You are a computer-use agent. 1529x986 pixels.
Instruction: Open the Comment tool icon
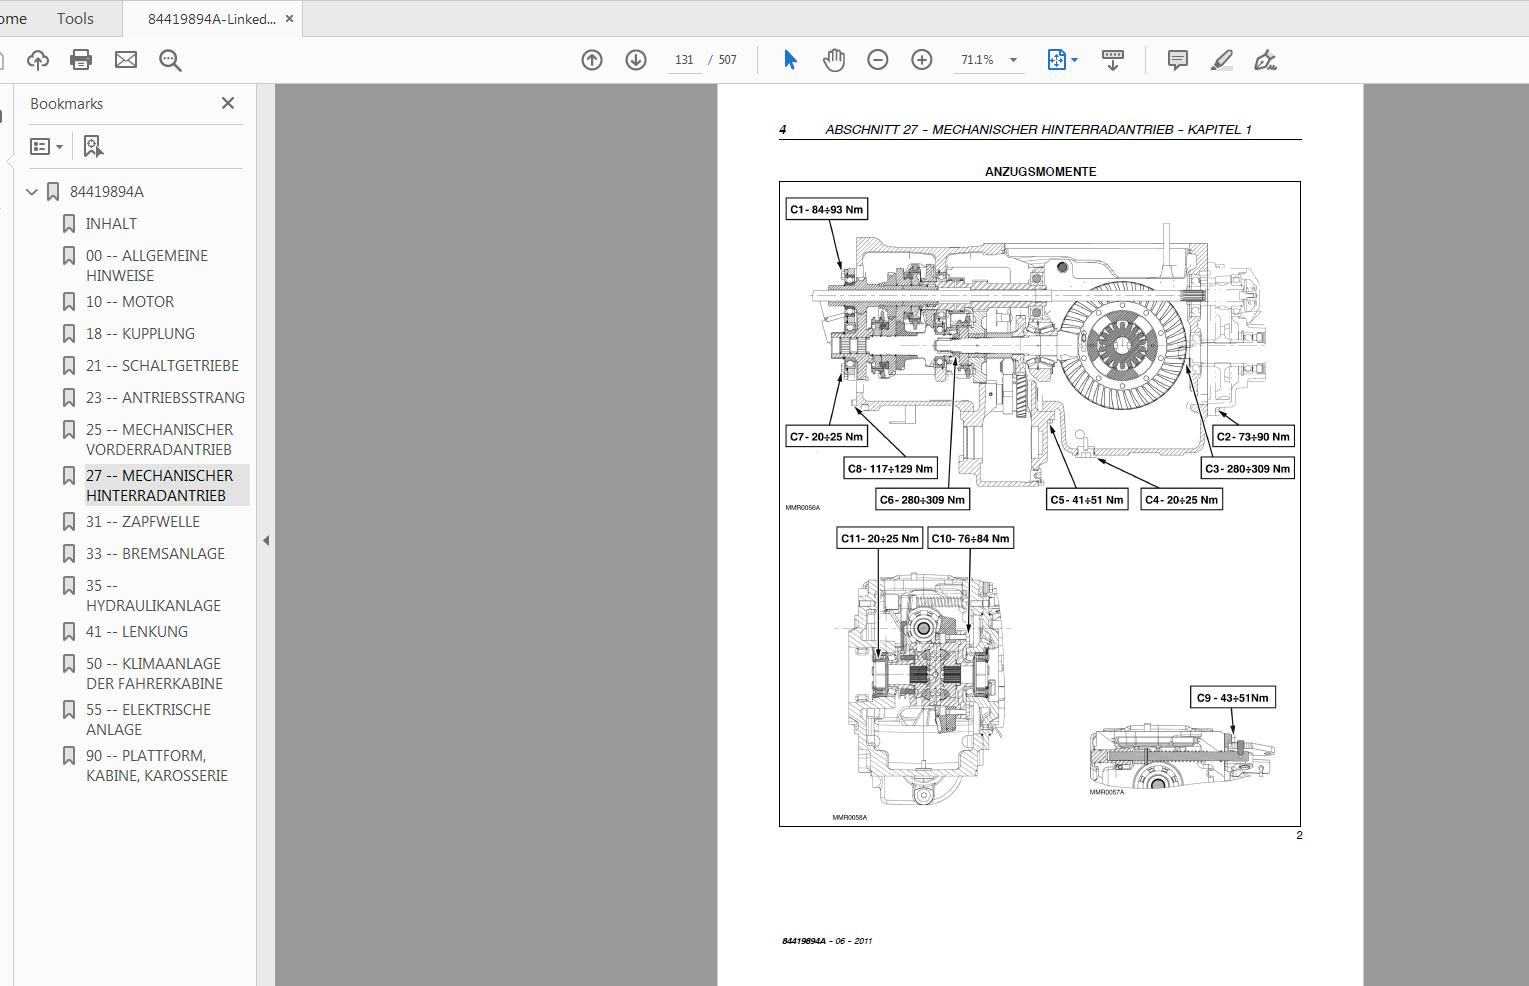[1177, 60]
